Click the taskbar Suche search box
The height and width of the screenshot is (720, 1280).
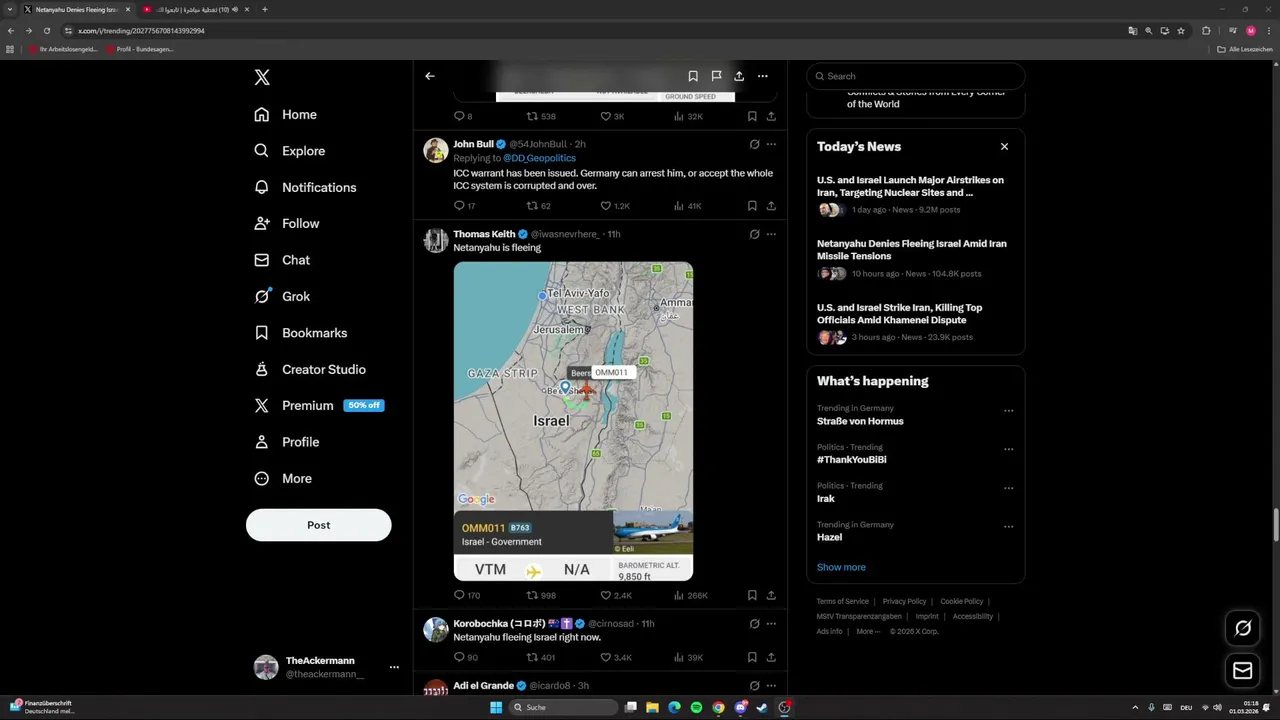(563, 707)
